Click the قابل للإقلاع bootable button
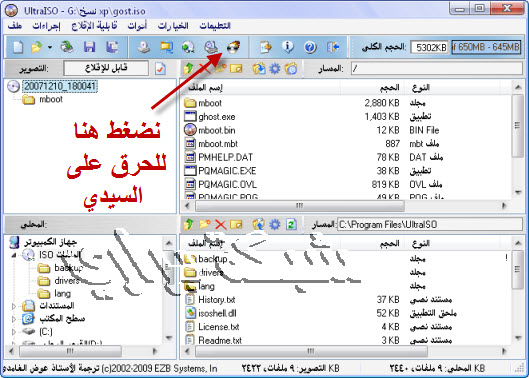This screenshot has height=378, width=529. (x=106, y=68)
